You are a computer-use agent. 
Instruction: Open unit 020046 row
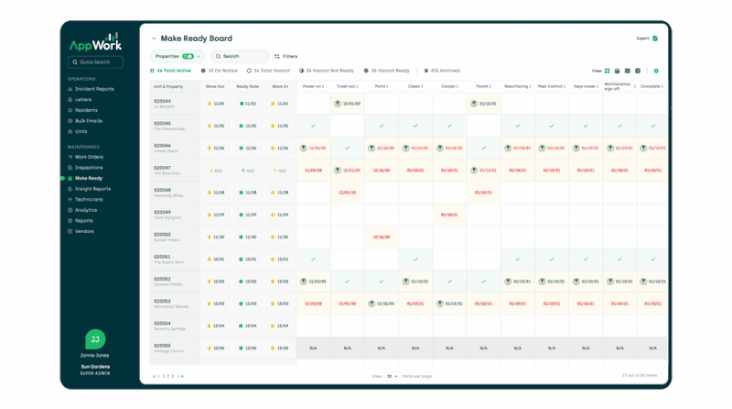coord(408,148)
